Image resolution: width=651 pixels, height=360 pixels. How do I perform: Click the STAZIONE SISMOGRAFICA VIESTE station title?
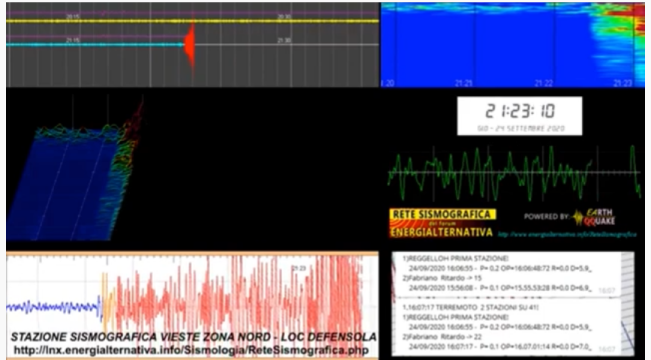coord(193,337)
